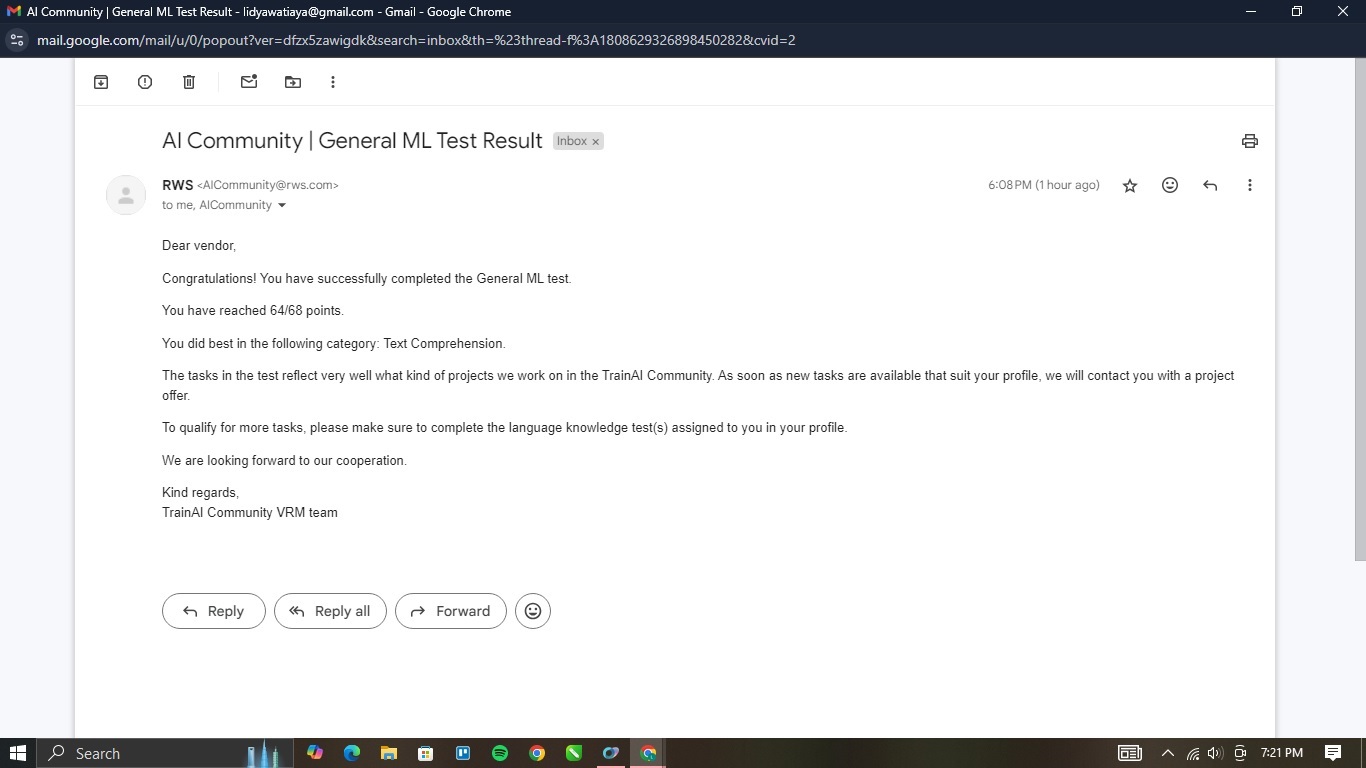Open the Wi-Fi network tray icon
1366x768 pixels.
(x=1192, y=753)
